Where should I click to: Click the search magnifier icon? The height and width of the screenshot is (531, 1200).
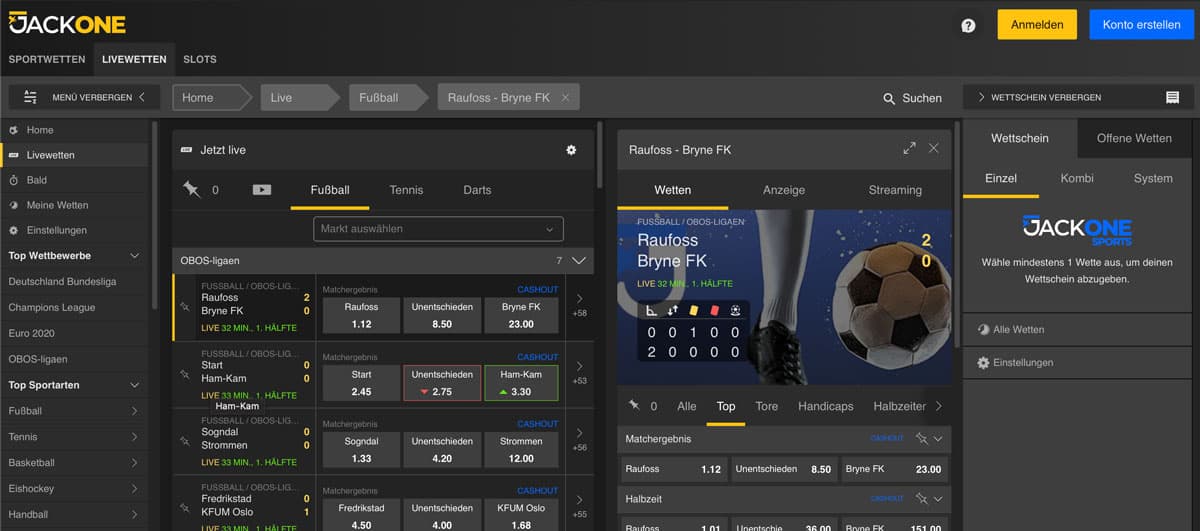pyautogui.click(x=889, y=98)
